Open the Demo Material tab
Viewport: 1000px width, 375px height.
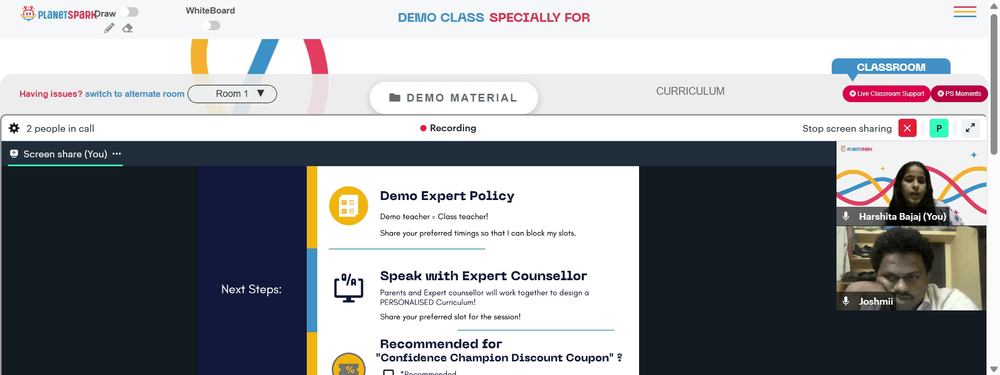click(453, 98)
